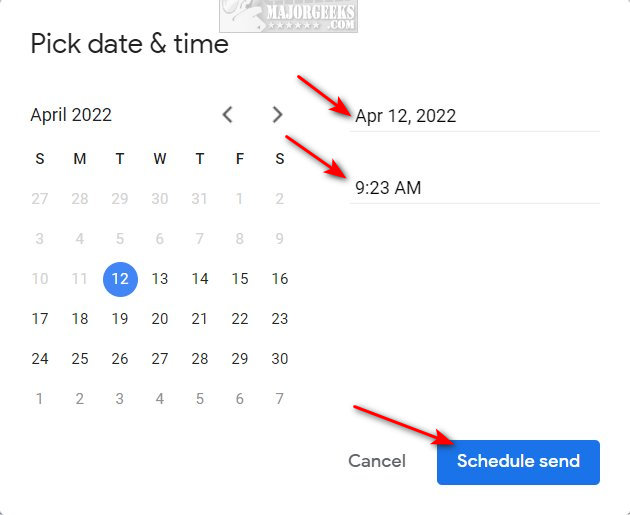Edit the Apr 12, 2022 date field

tap(475, 116)
